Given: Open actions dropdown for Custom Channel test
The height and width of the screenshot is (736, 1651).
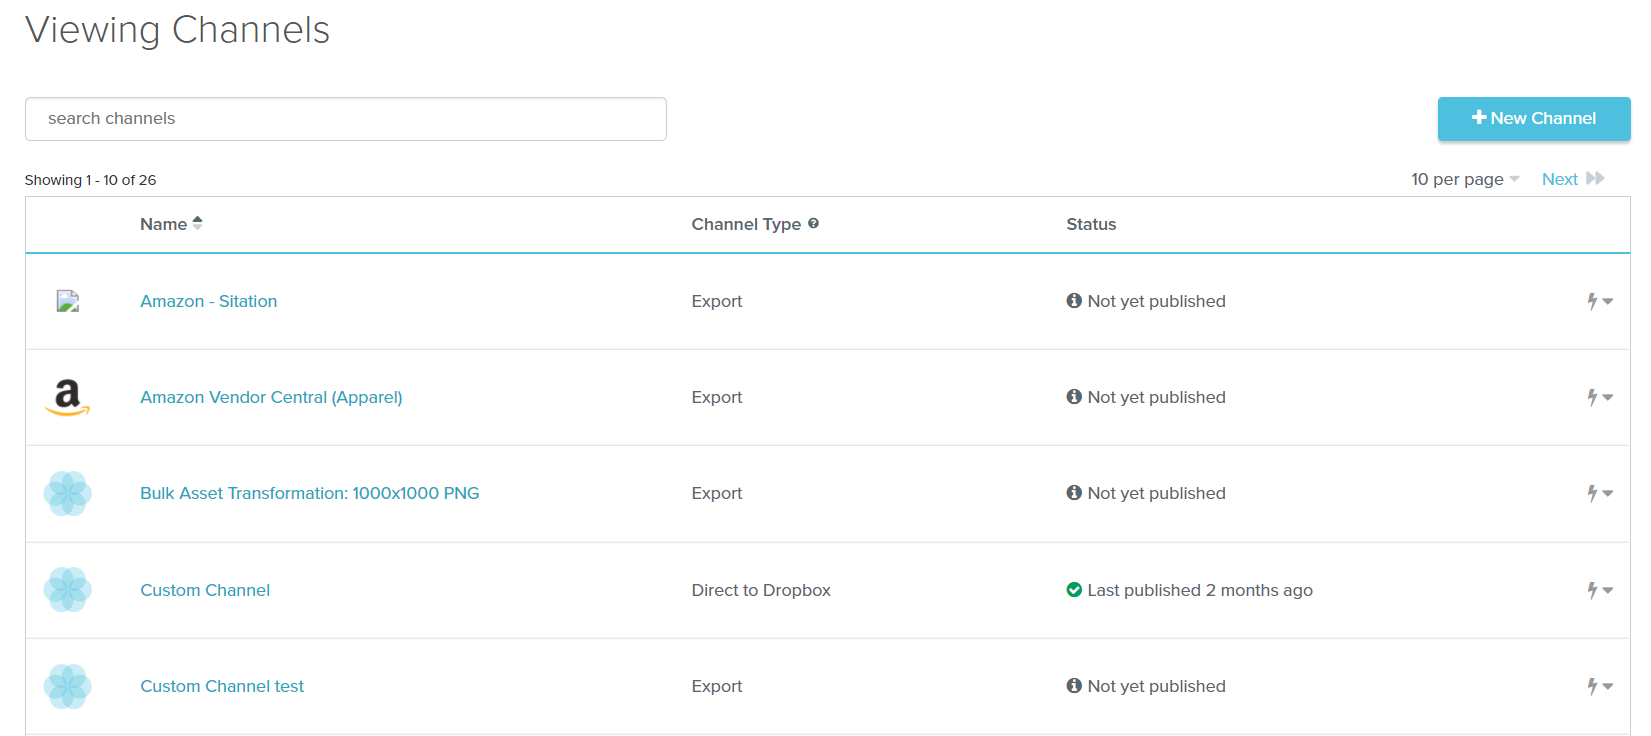Looking at the screenshot, I should tap(1600, 686).
